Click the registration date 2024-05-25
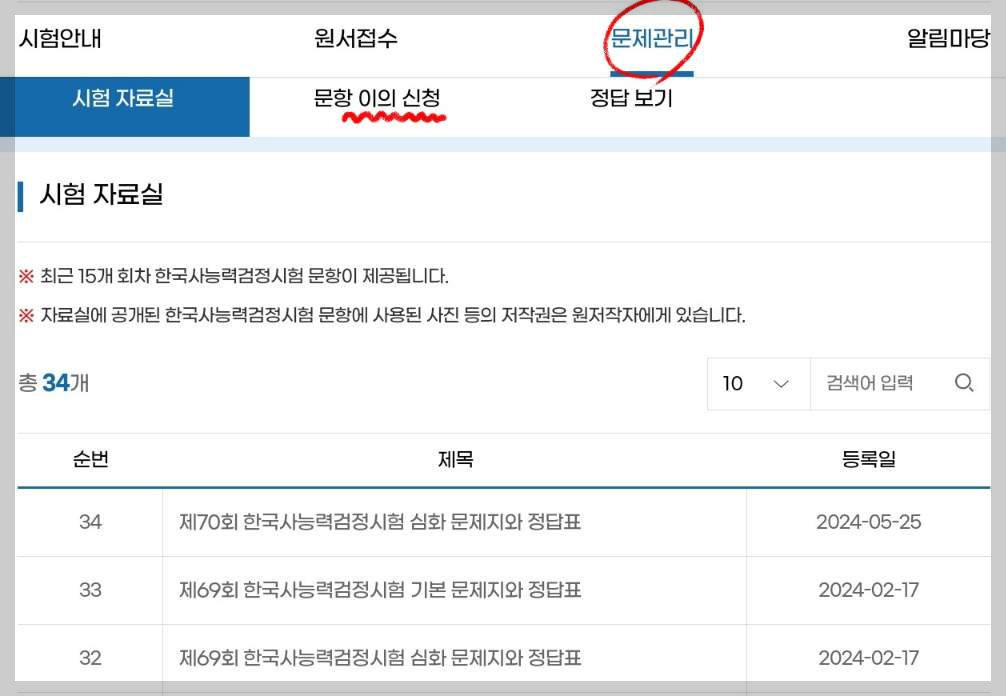 pyautogui.click(x=868, y=522)
